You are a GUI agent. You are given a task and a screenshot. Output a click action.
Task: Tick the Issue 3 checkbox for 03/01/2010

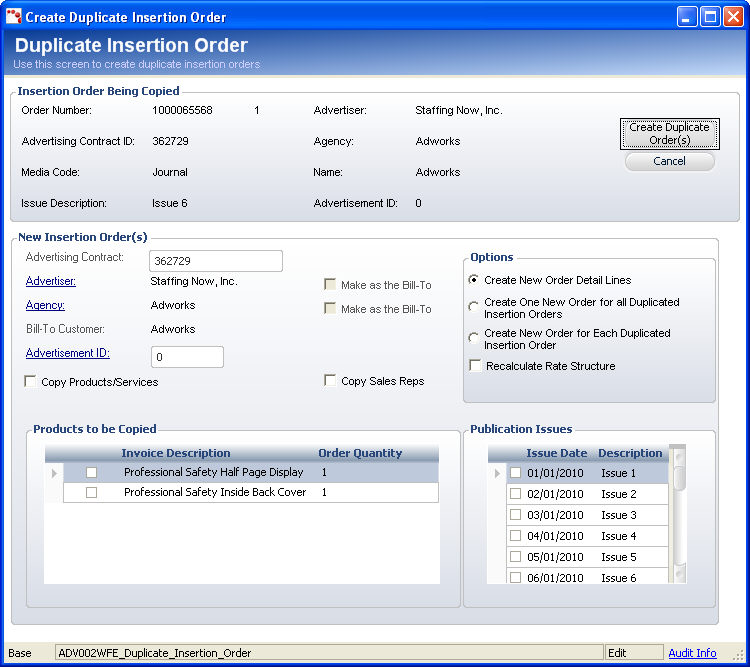click(x=516, y=515)
